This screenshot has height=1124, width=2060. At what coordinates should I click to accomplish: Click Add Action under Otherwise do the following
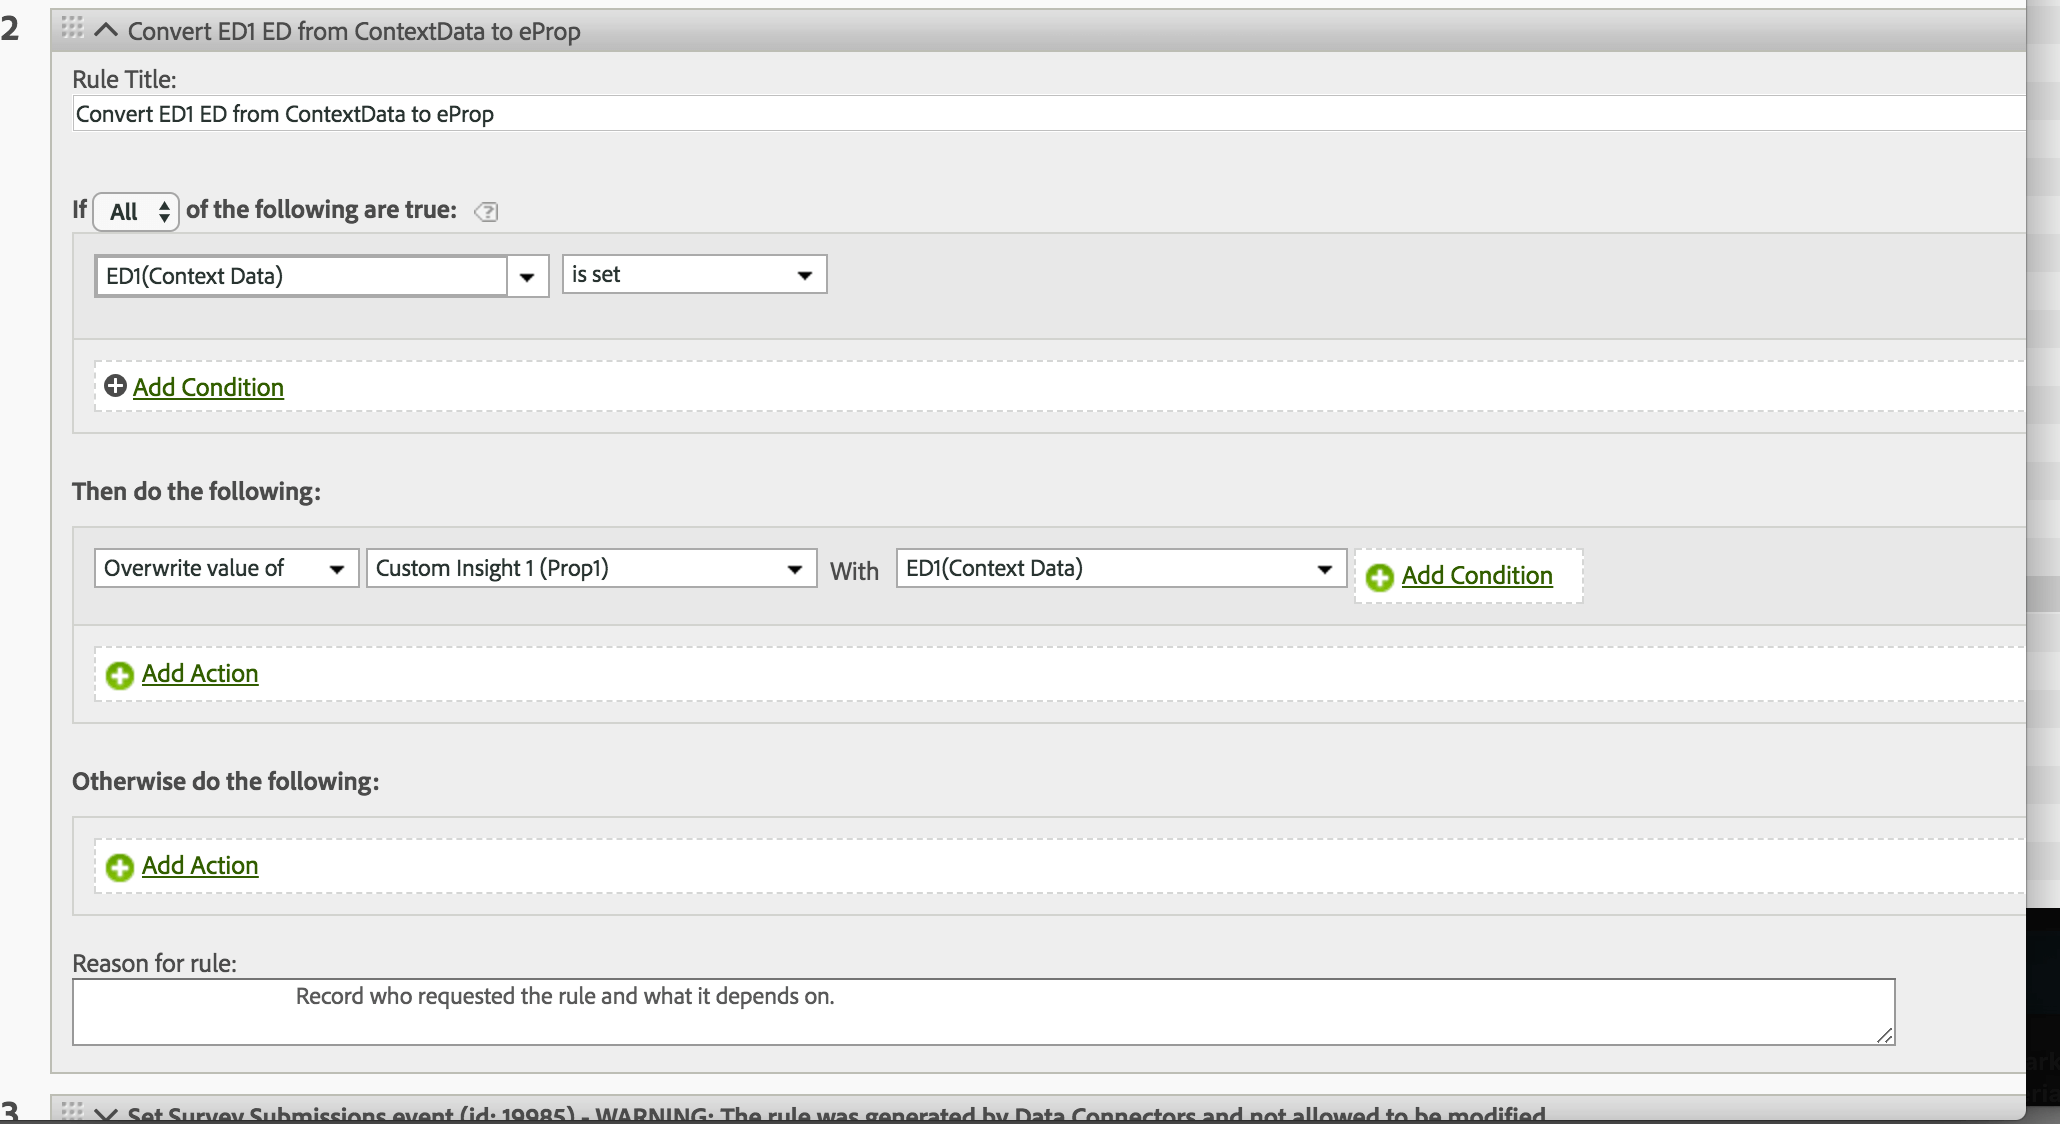(x=200, y=866)
